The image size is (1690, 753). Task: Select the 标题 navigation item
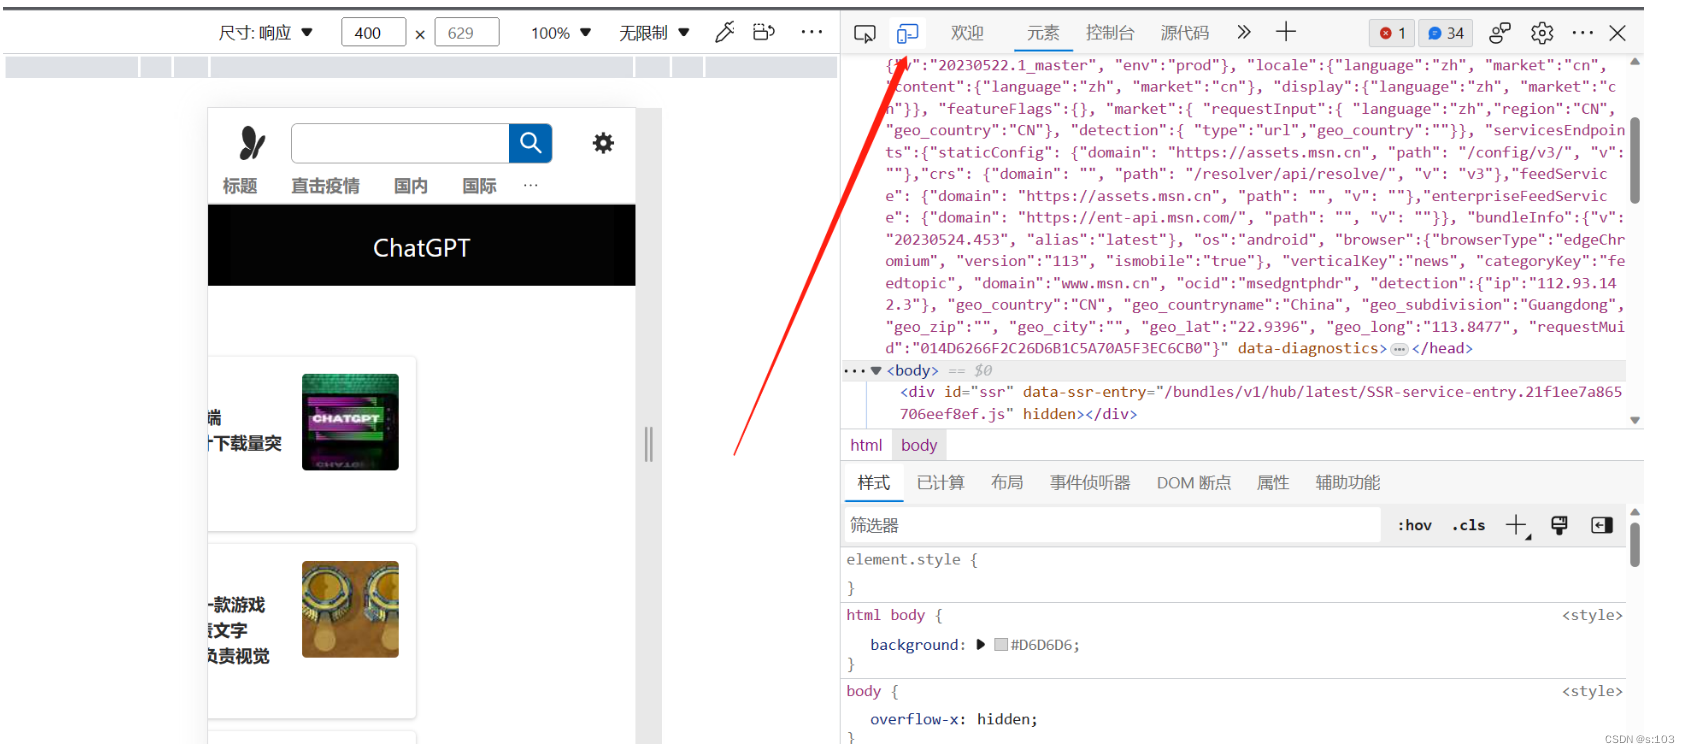240,186
